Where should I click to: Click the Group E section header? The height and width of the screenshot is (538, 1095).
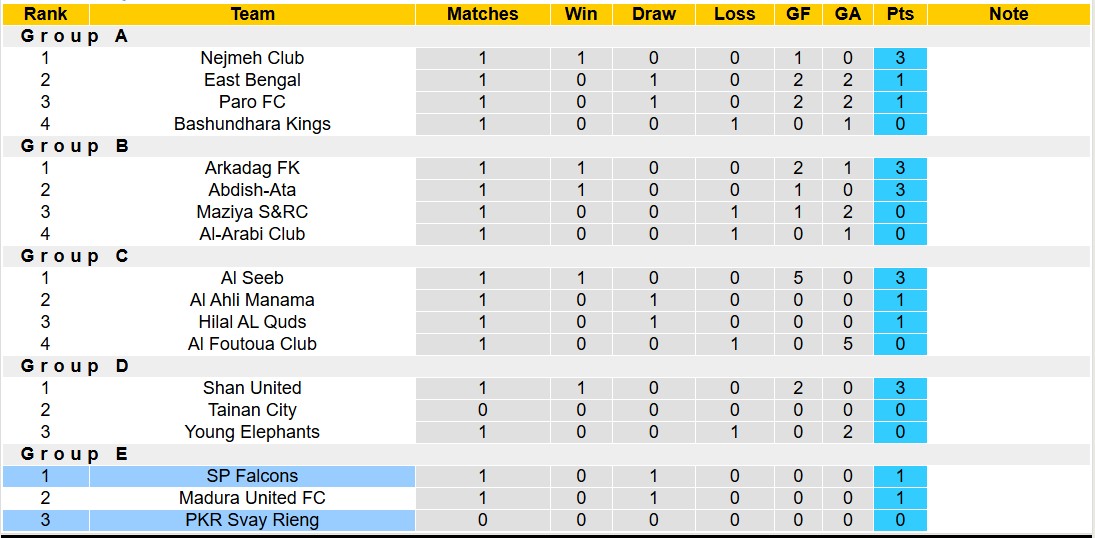point(75,454)
